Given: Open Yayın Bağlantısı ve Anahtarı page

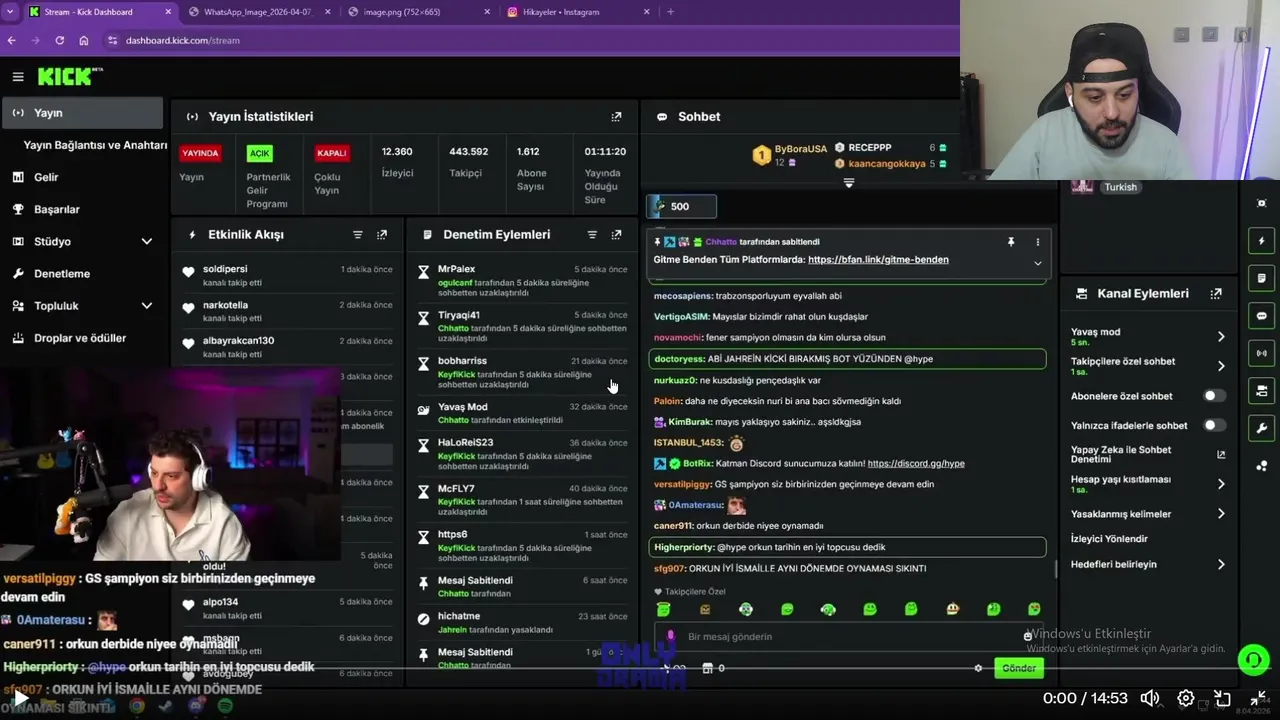Looking at the screenshot, I should [94, 145].
